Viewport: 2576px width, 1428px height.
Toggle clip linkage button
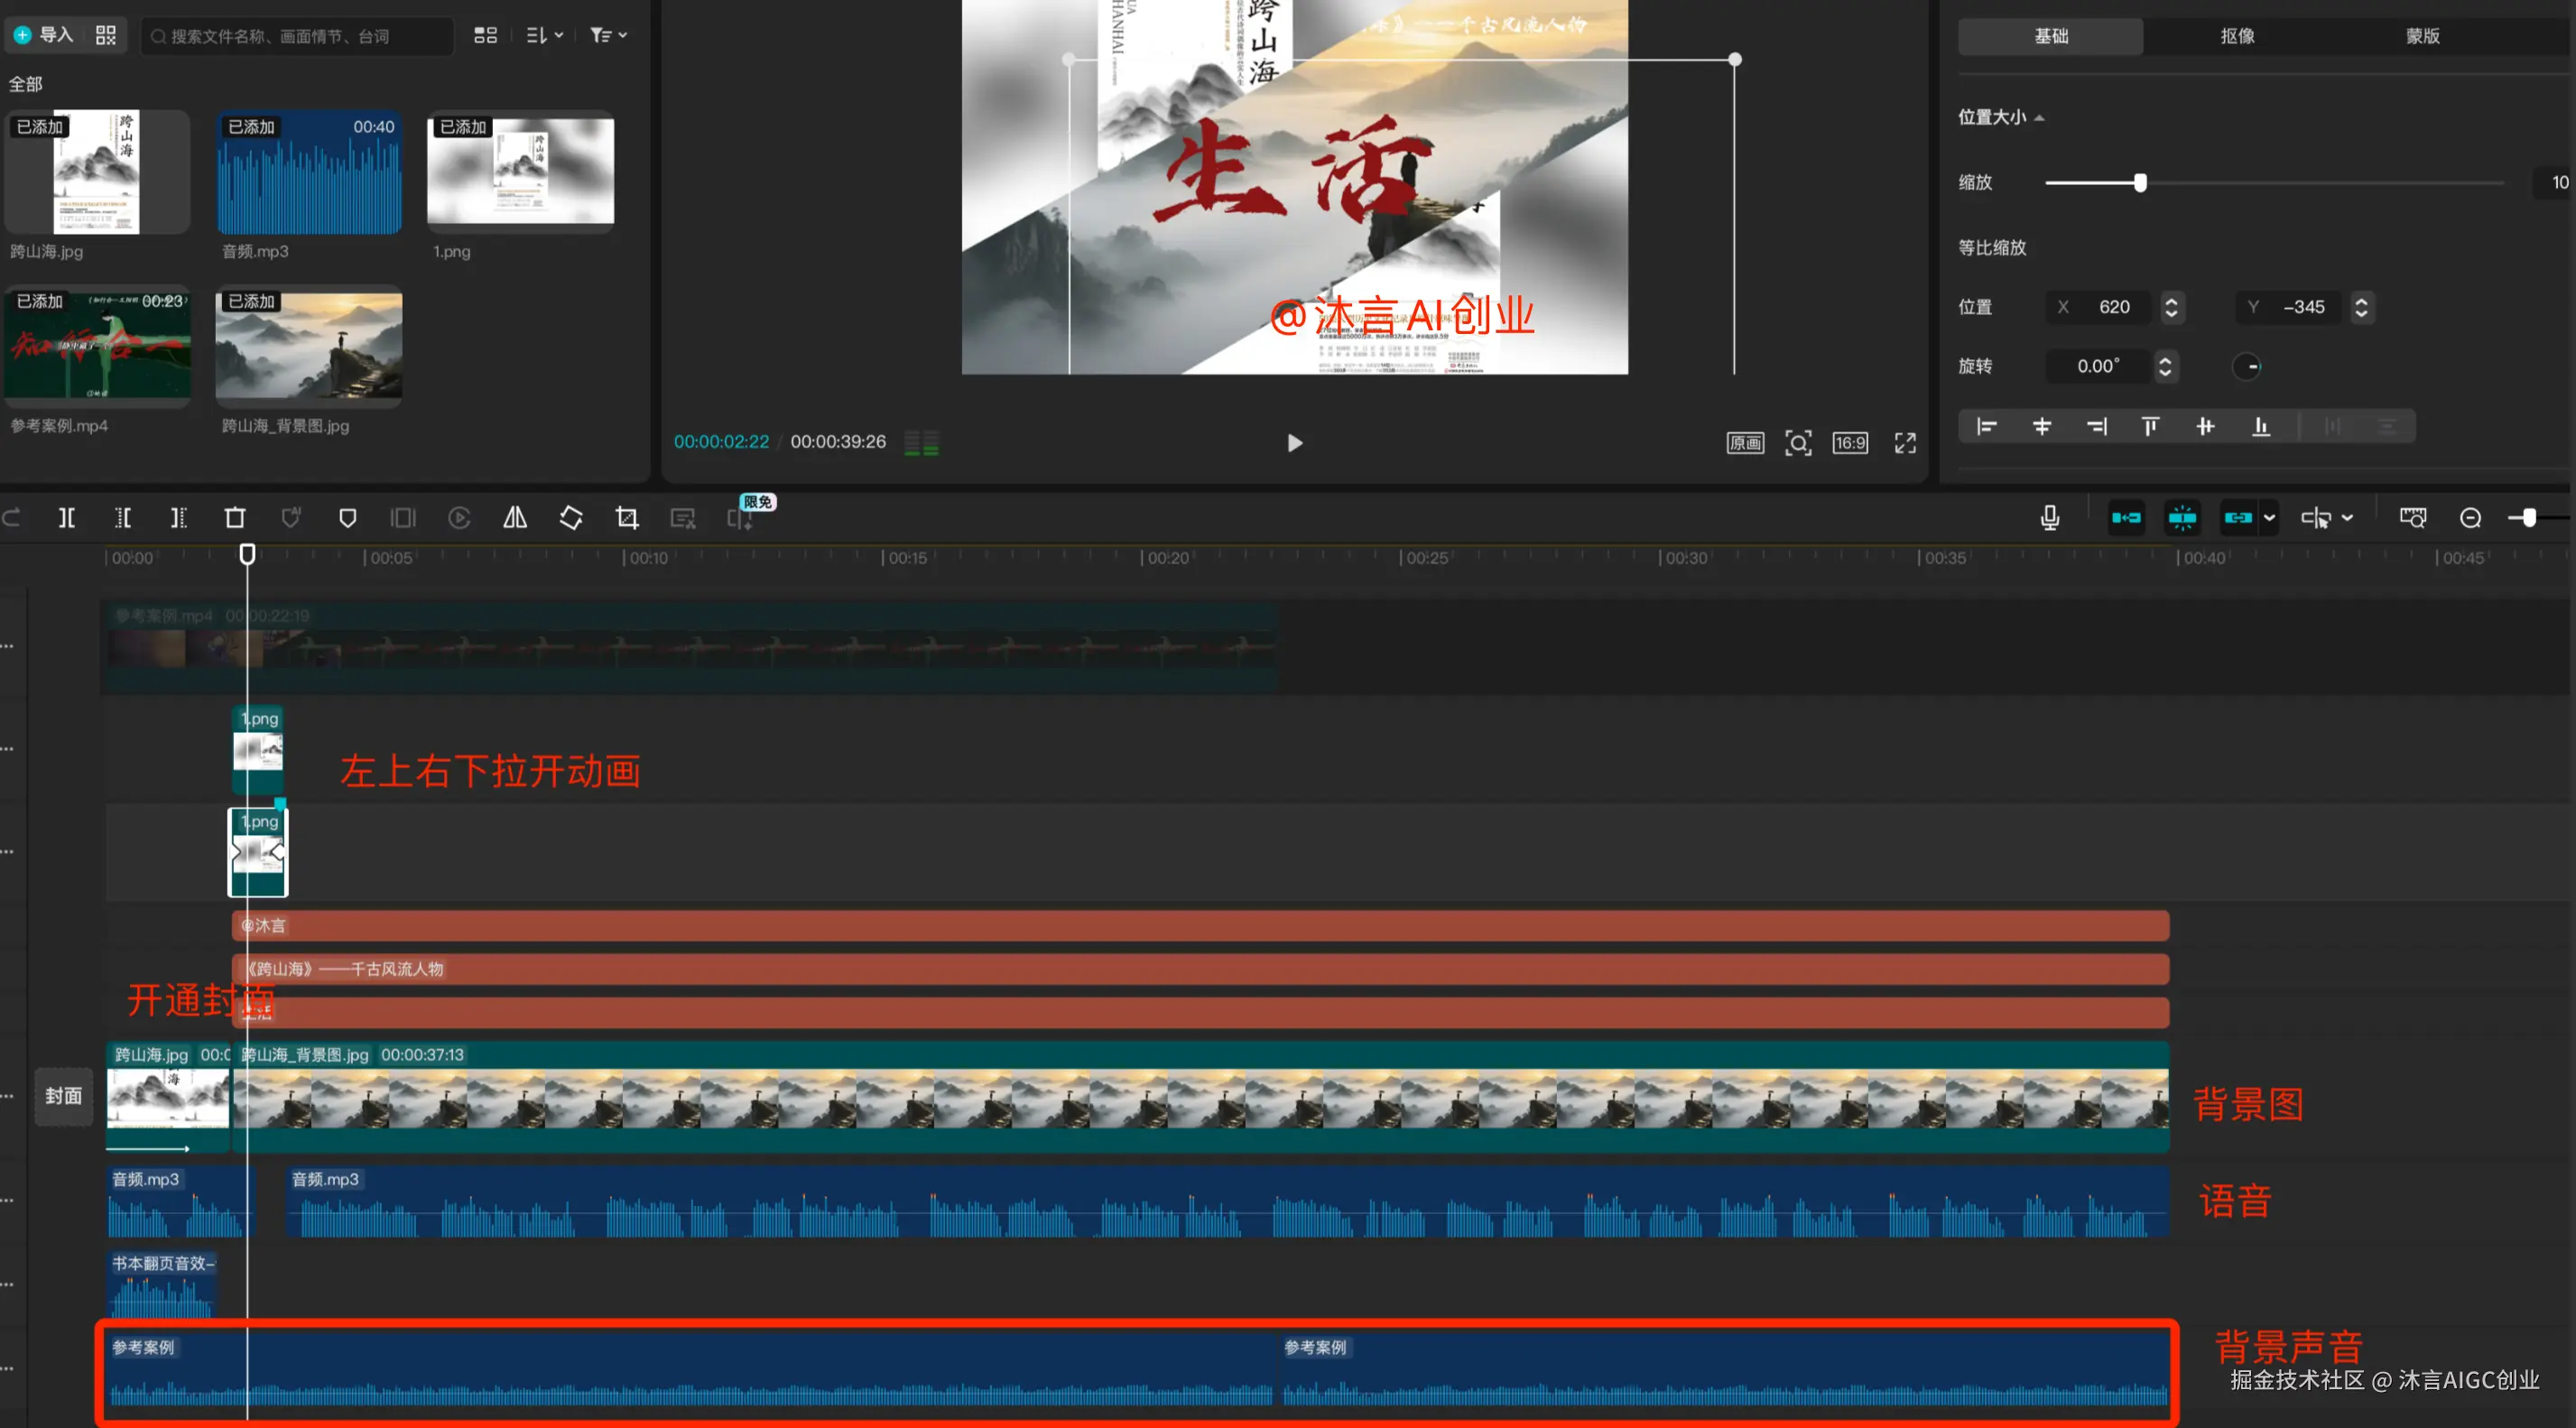[x=2238, y=517]
